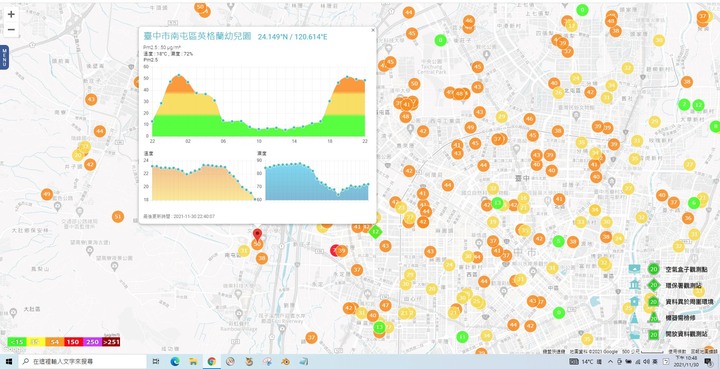720x369 pixels.
Task: Select green circle marker 11
Action: [x=462, y=337]
